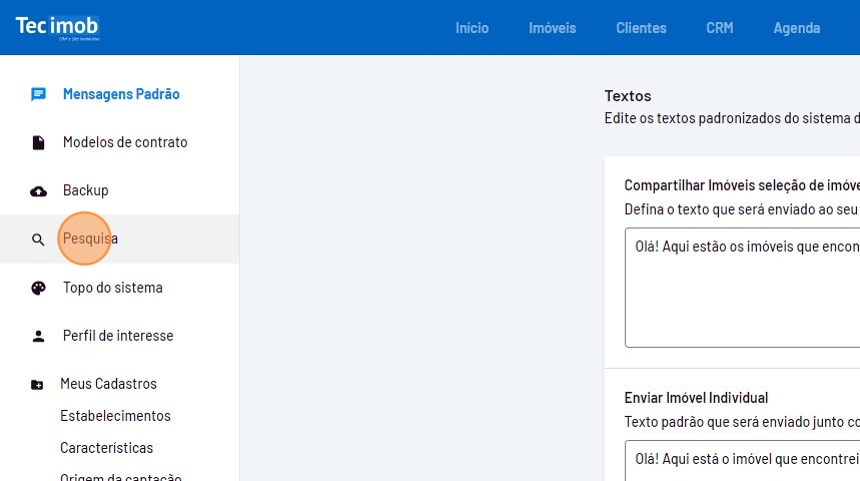Screen dimensions: 860x481
Task: Open Características under Meus Cadastros
Action: click(106, 448)
